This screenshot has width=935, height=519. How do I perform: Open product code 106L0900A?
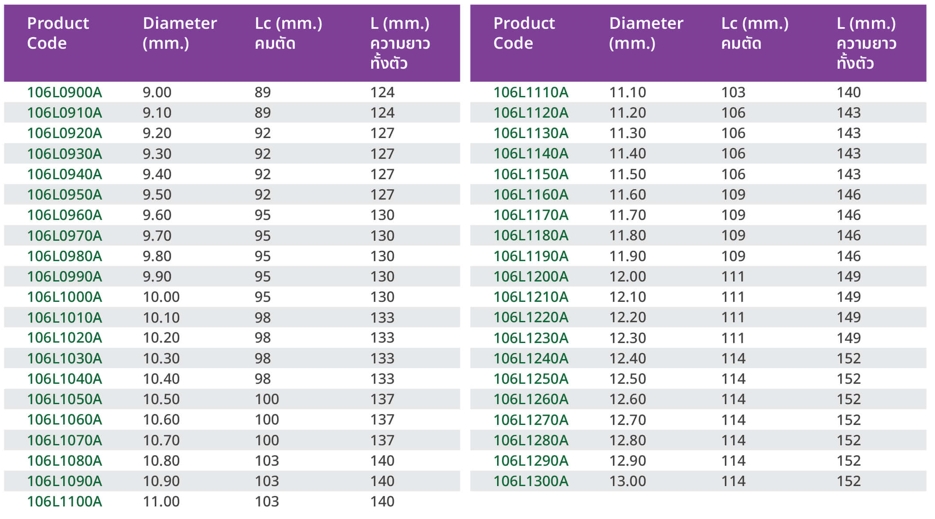pyautogui.click(x=64, y=93)
